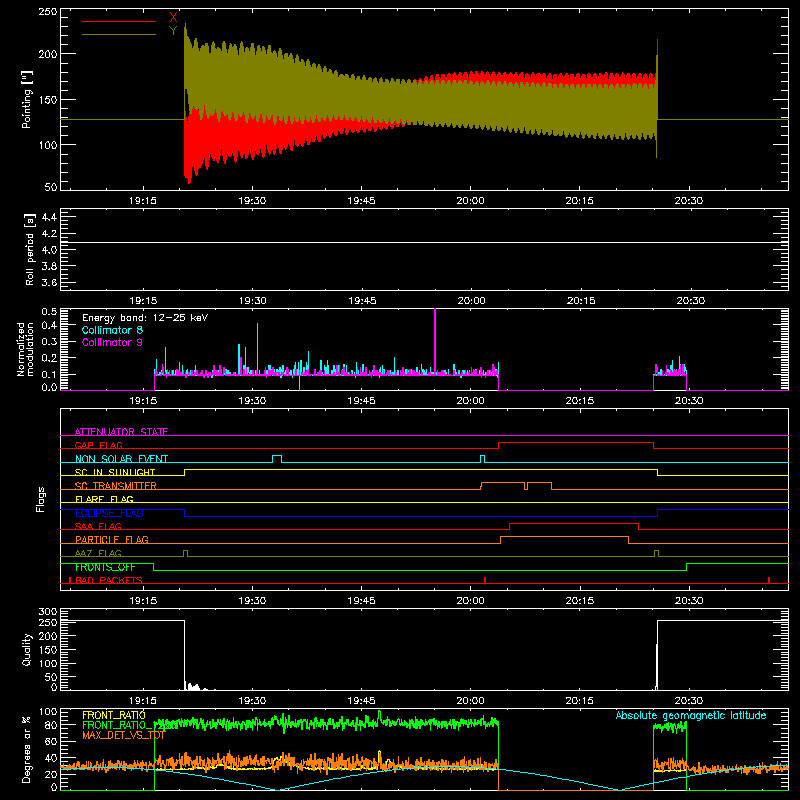Click the cyan 'Collimator 8' legend entry
This screenshot has height=800, width=800.
click(x=112, y=330)
